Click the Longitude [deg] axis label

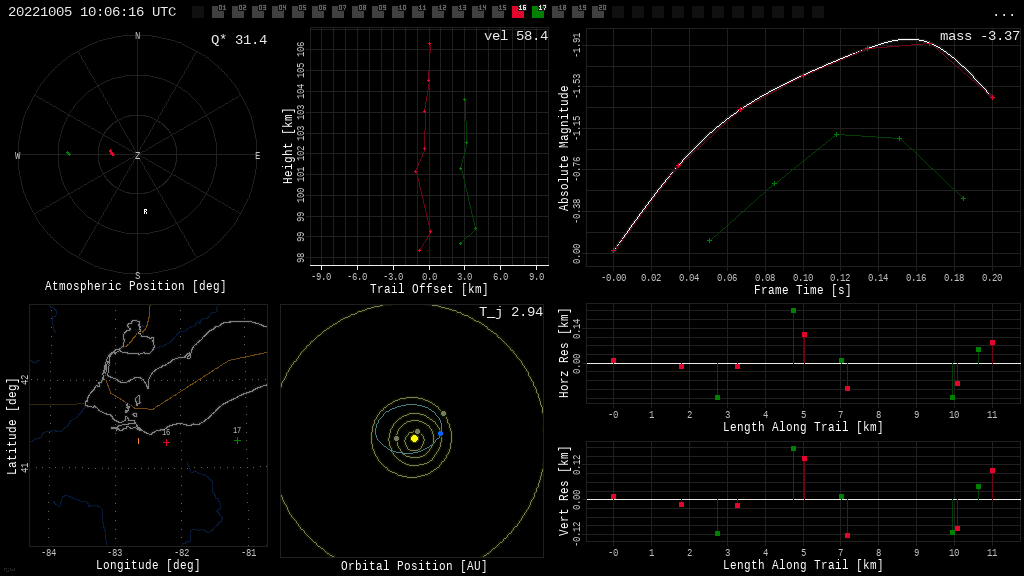tap(148, 564)
